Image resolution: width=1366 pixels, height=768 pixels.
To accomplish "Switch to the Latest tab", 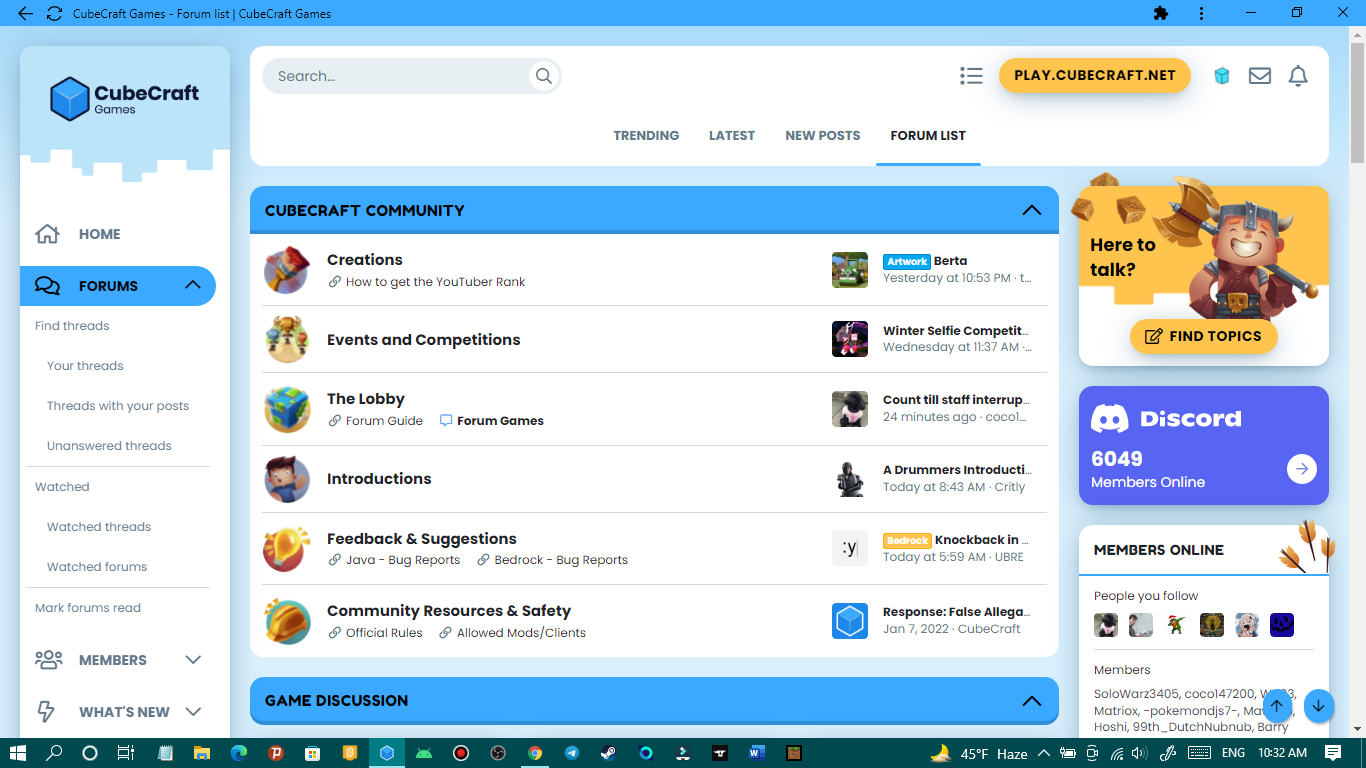I will 732,135.
